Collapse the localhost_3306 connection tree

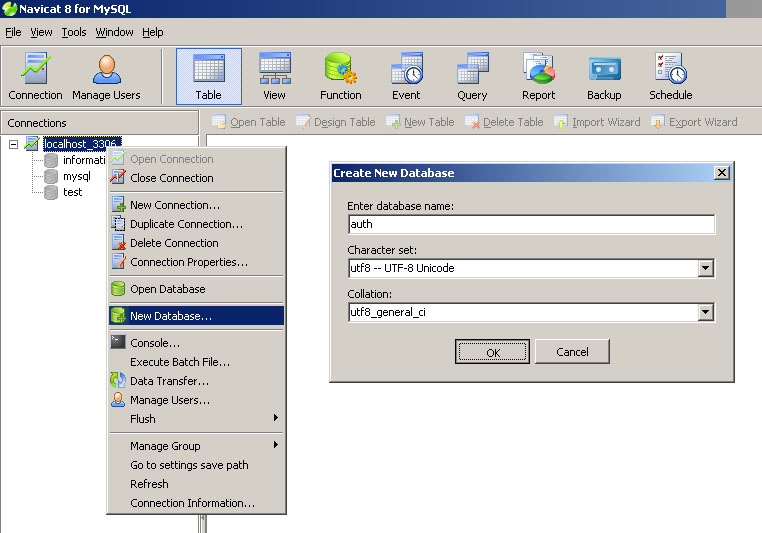[x=14, y=144]
